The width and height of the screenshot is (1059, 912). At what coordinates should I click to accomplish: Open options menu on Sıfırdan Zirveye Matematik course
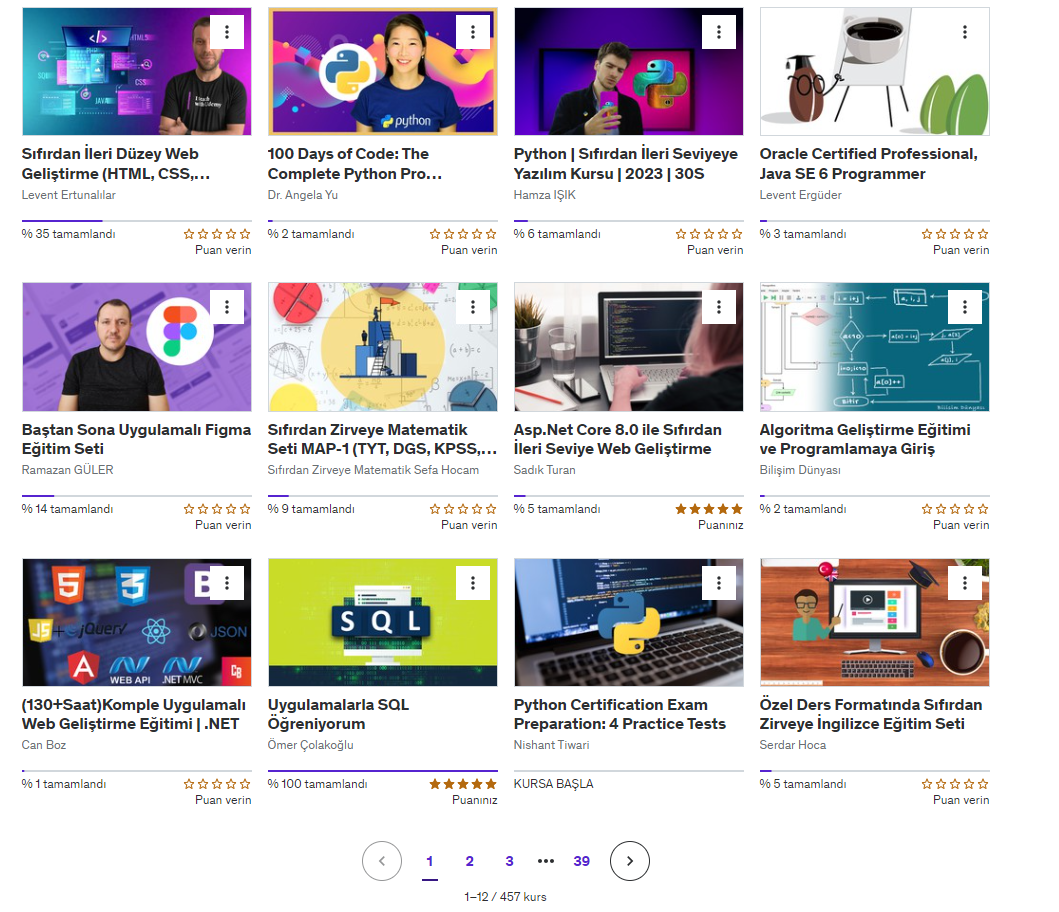pyautogui.click(x=473, y=307)
